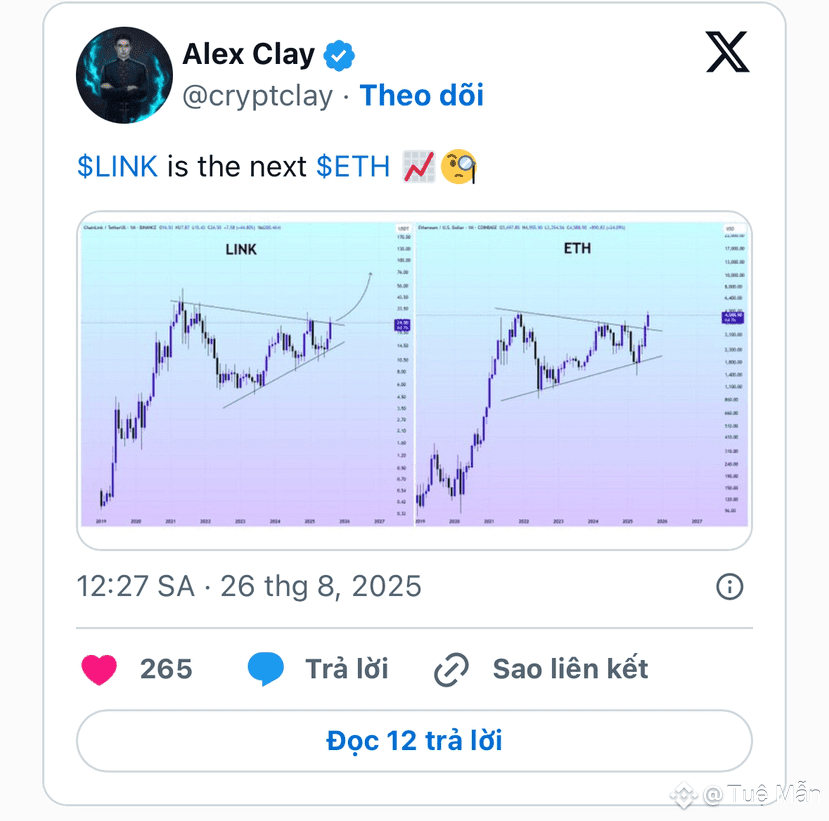Like the tweet with heart icon

point(99,669)
